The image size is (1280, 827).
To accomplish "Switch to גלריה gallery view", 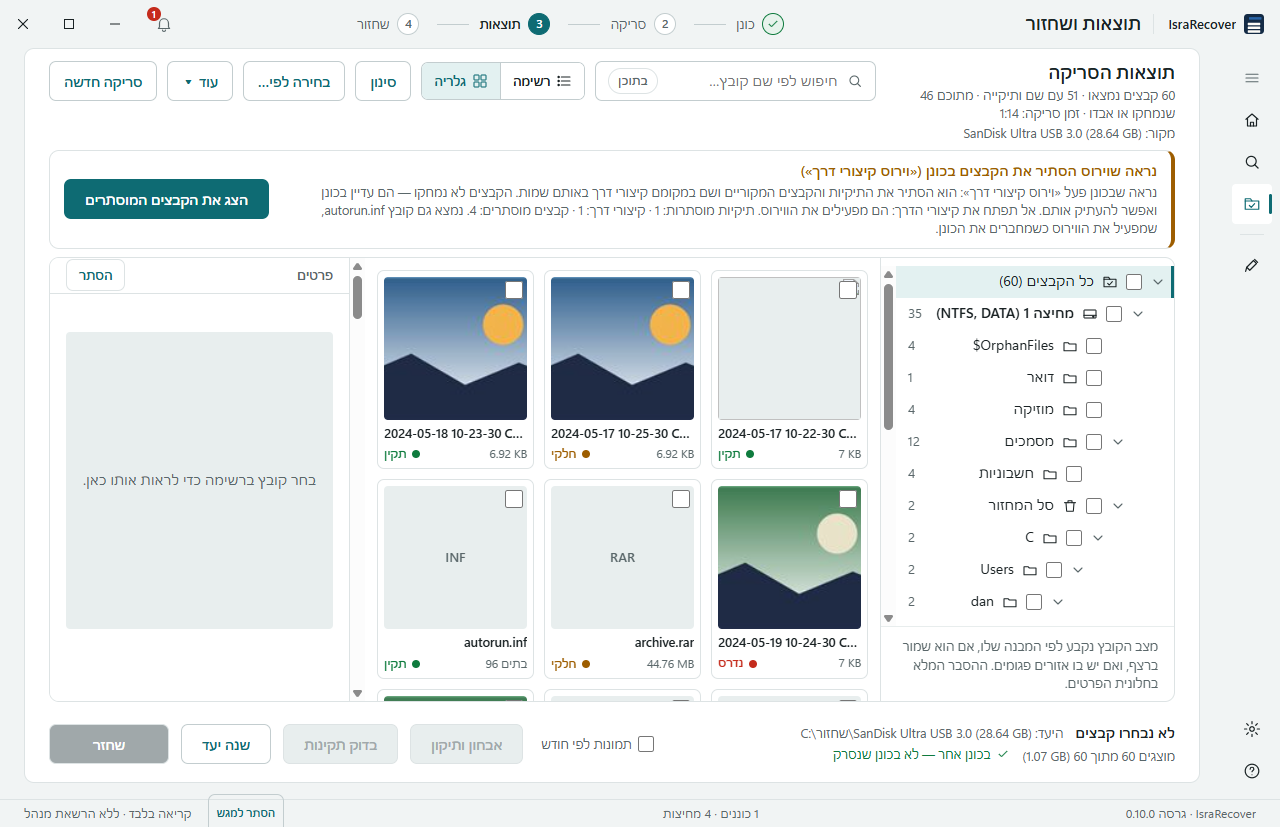I will 461,81.
